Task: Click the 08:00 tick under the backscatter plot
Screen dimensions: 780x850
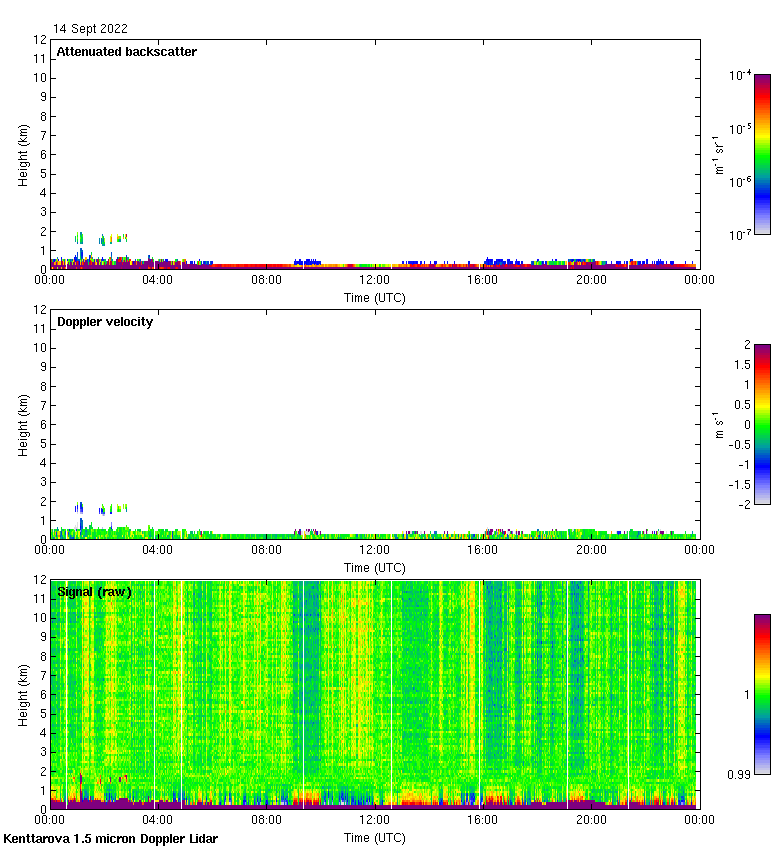Action: 266,281
